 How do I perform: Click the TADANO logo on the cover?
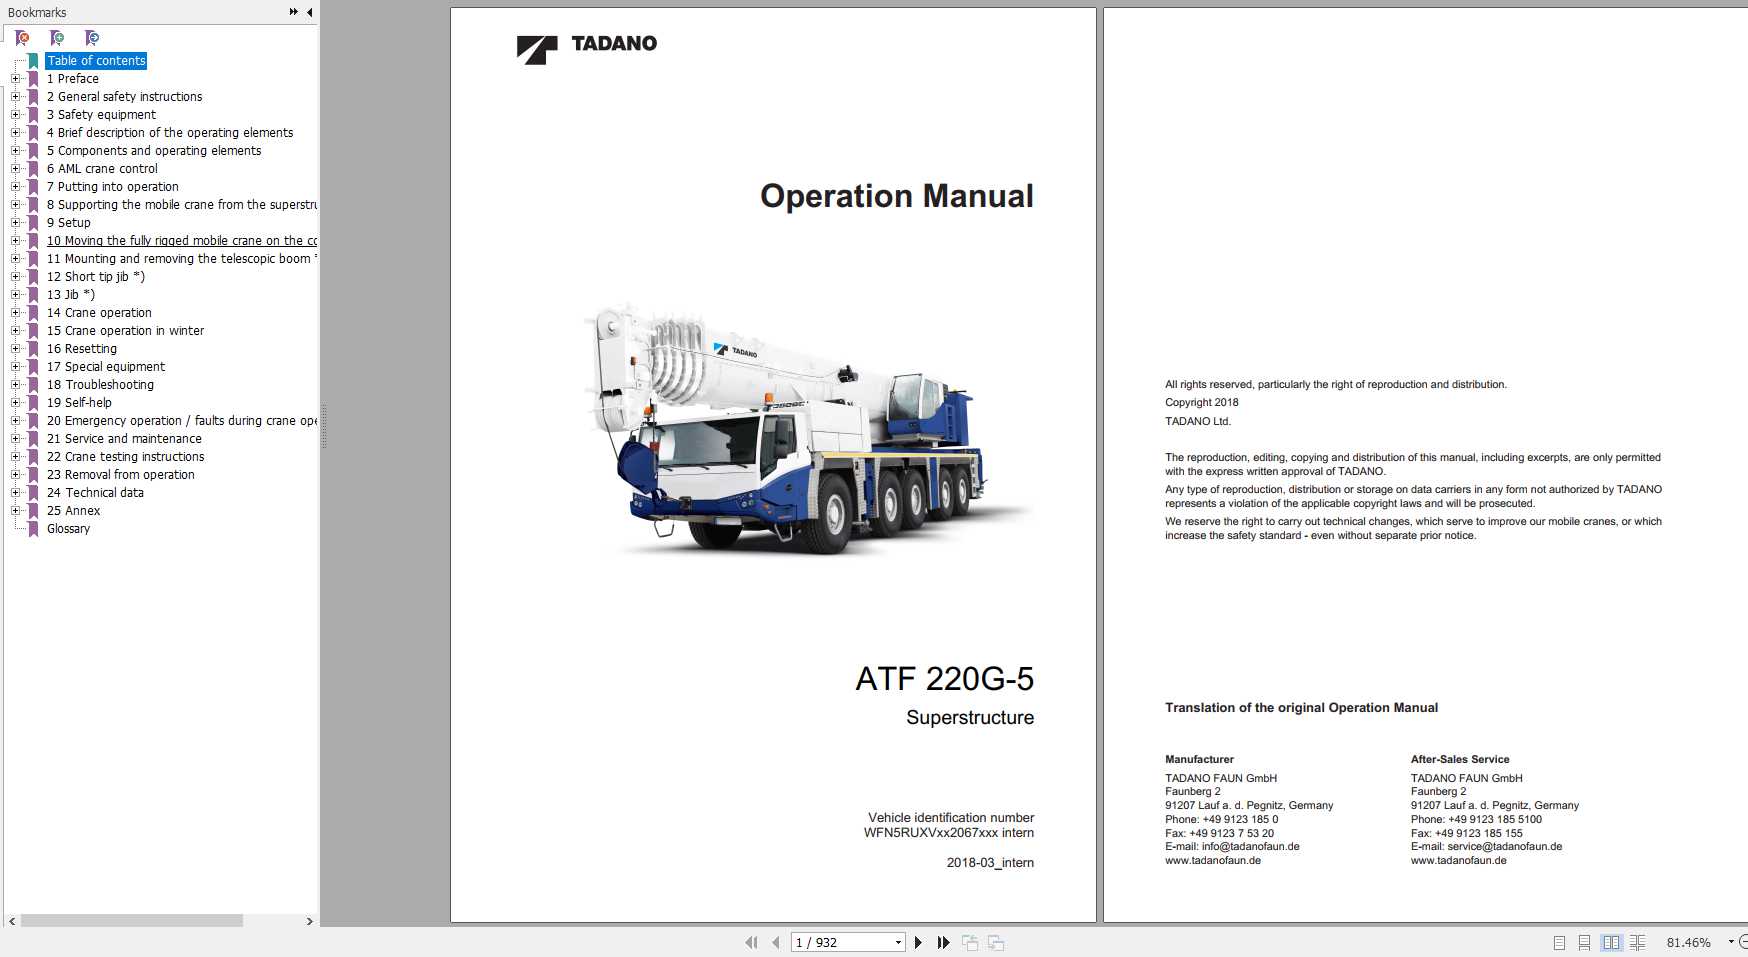(x=587, y=48)
